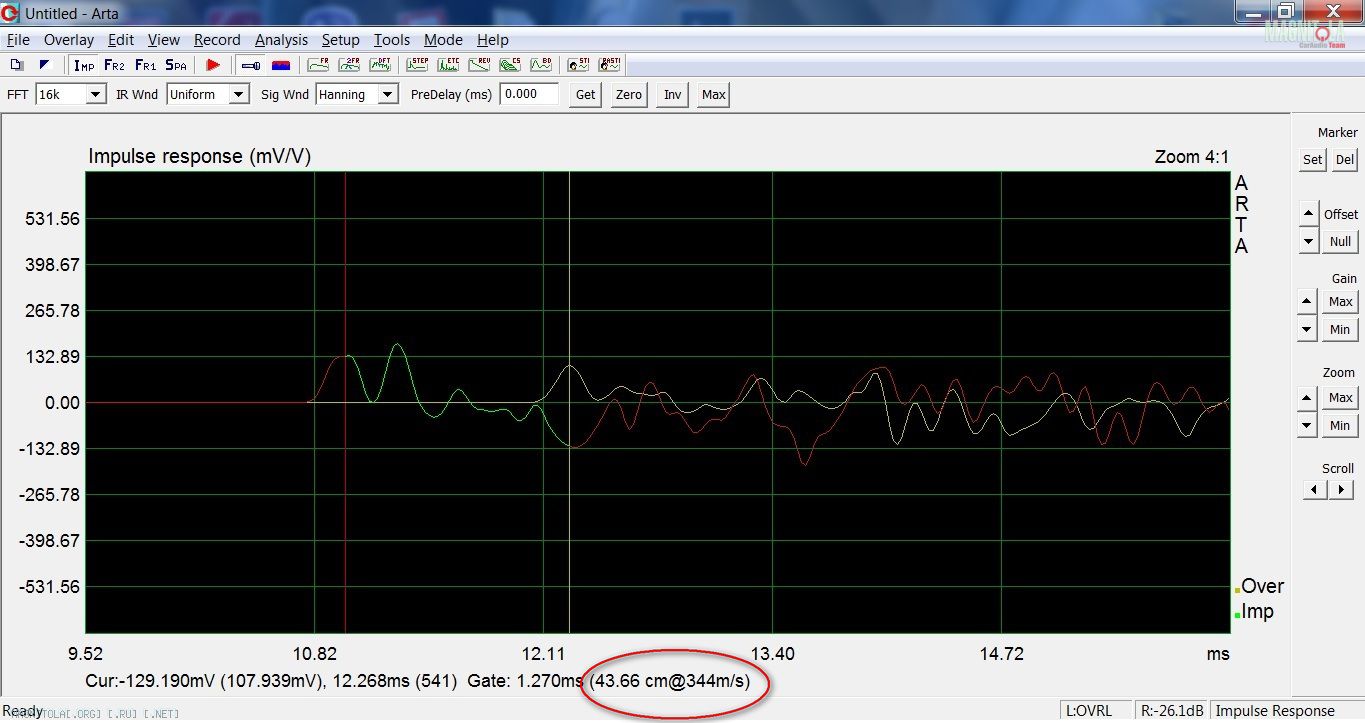Start recording with the red play arrow
Viewport: 1365px width, 723px height.
click(213, 65)
